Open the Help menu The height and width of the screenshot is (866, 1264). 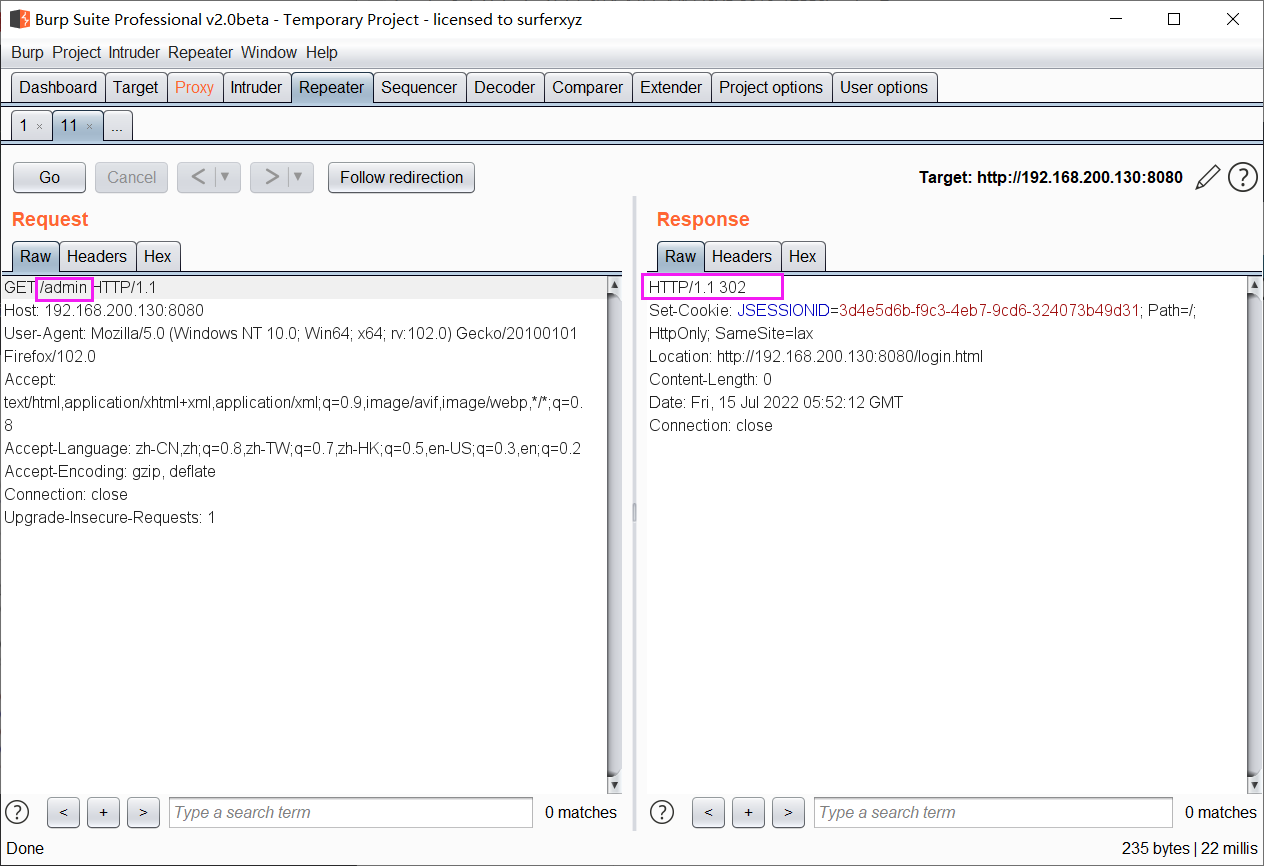point(322,52)
